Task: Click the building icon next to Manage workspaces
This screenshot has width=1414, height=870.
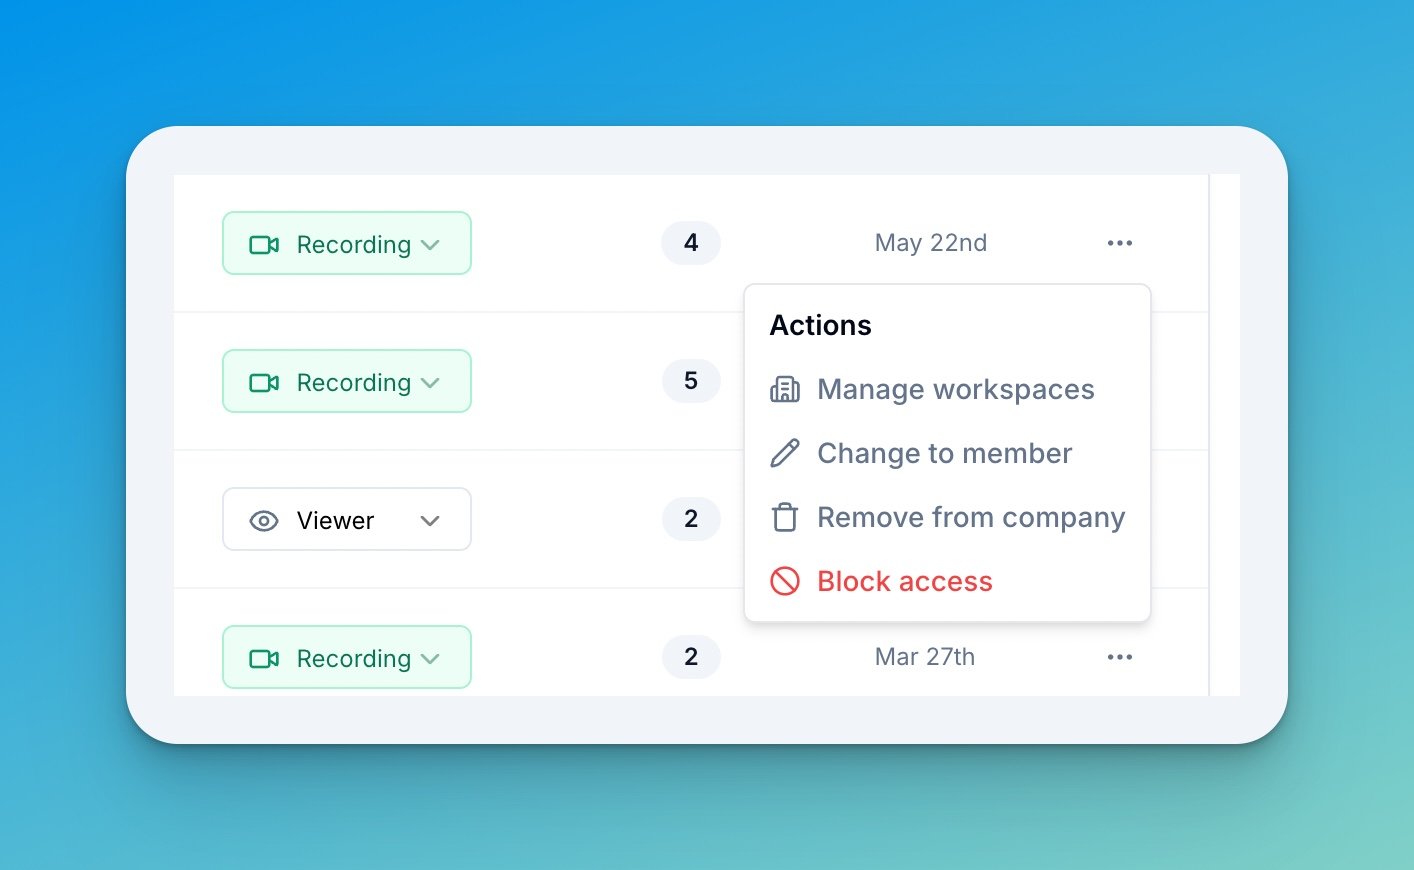Action: (x=785, y=389)
